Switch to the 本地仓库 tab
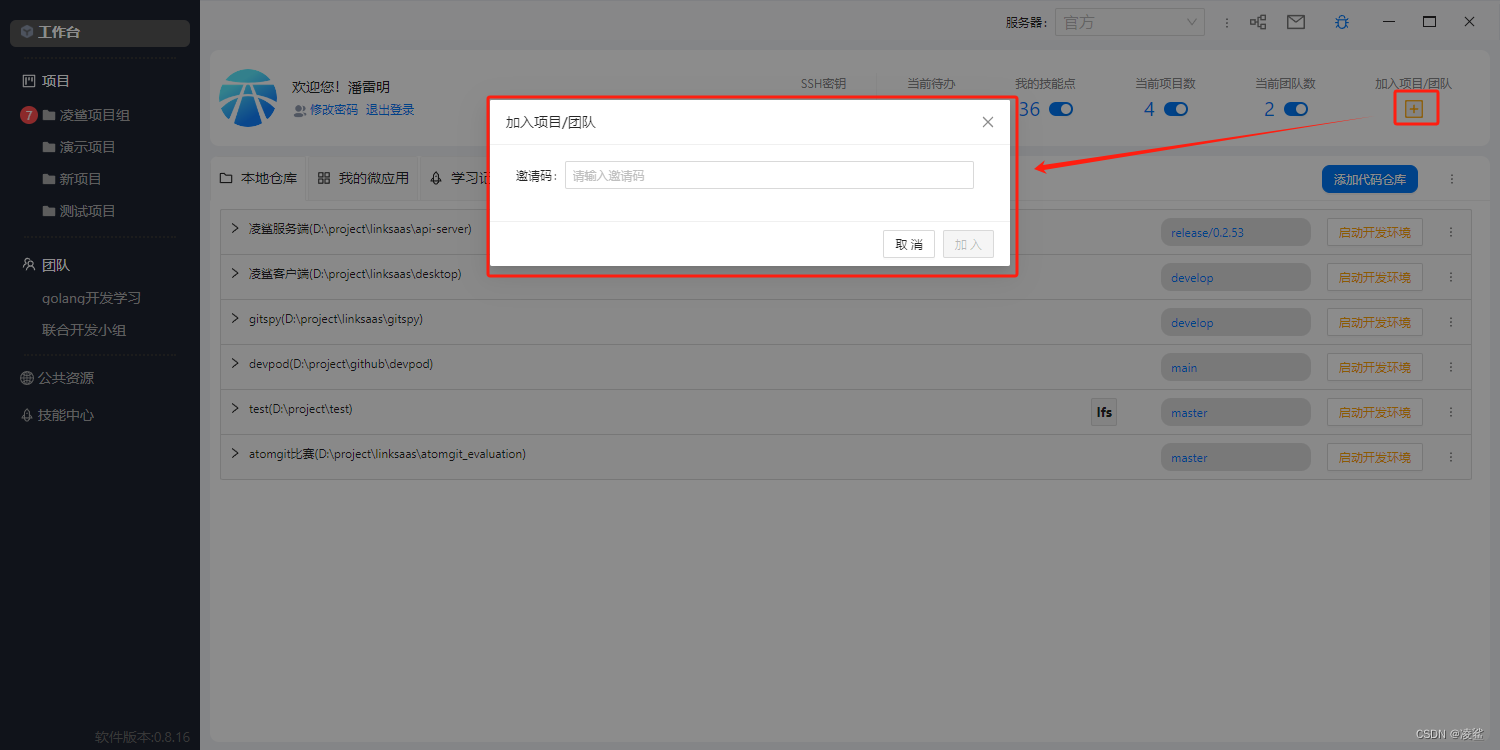 point(259,178)
